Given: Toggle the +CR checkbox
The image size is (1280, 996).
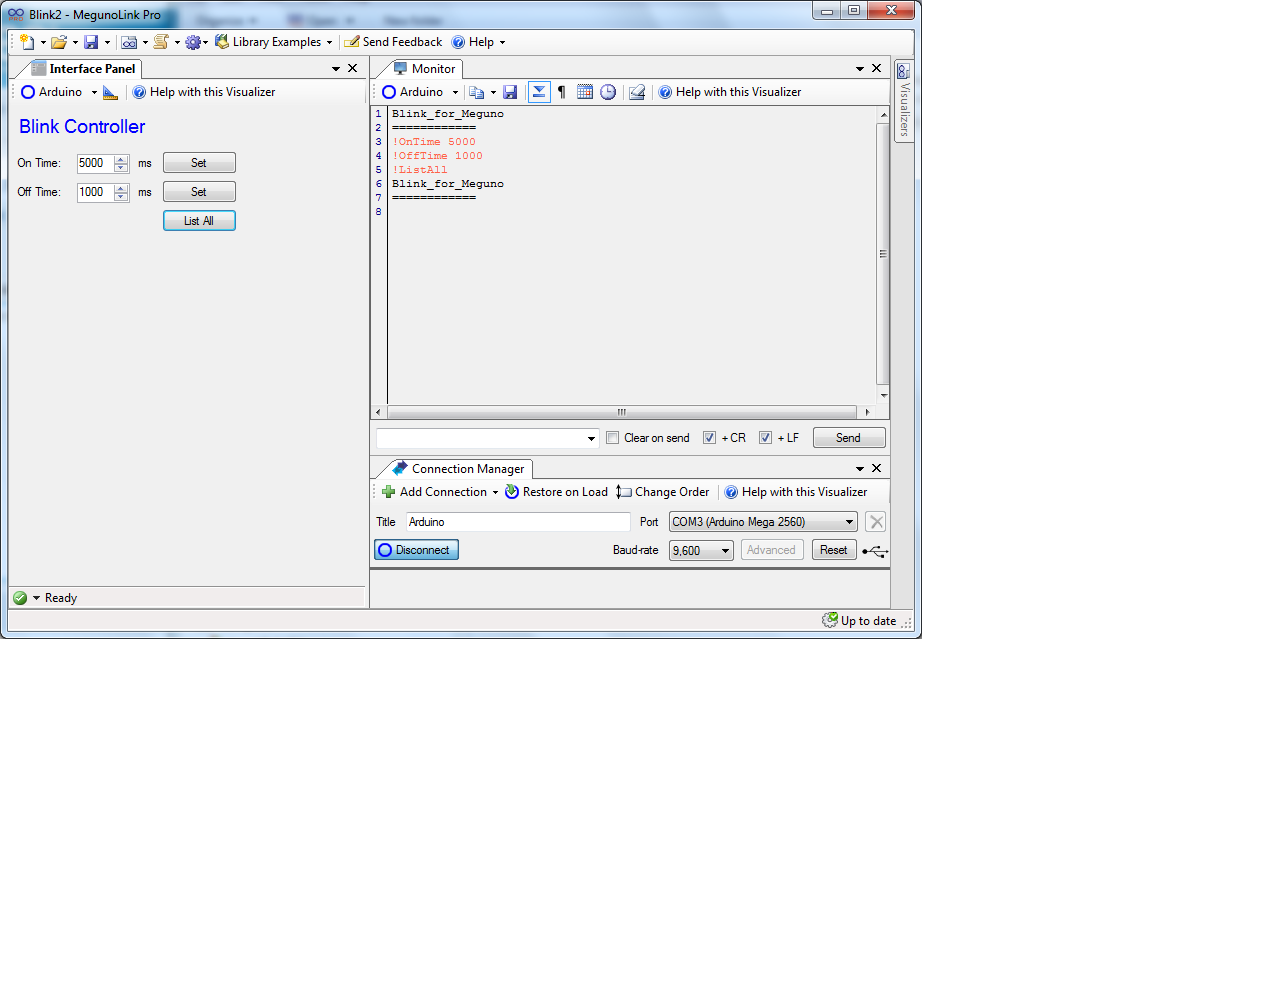Looking at the screenshot, I should (x=709, y=438).
